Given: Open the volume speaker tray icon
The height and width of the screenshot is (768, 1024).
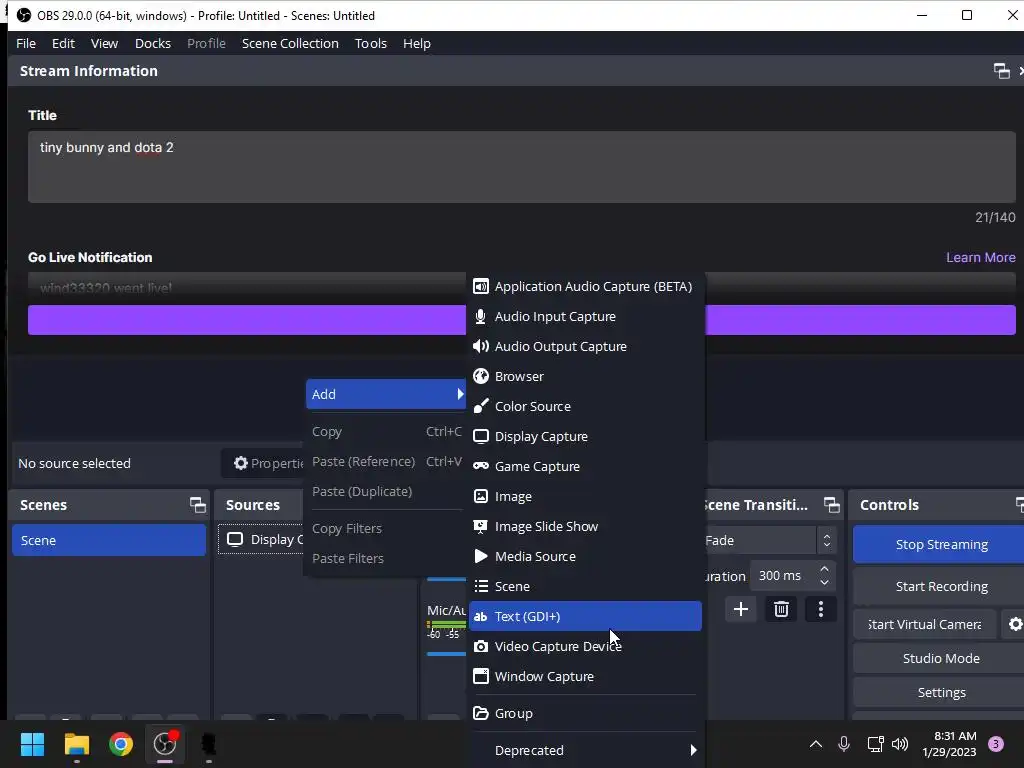Looking at the screenshot, I should 900,744.
